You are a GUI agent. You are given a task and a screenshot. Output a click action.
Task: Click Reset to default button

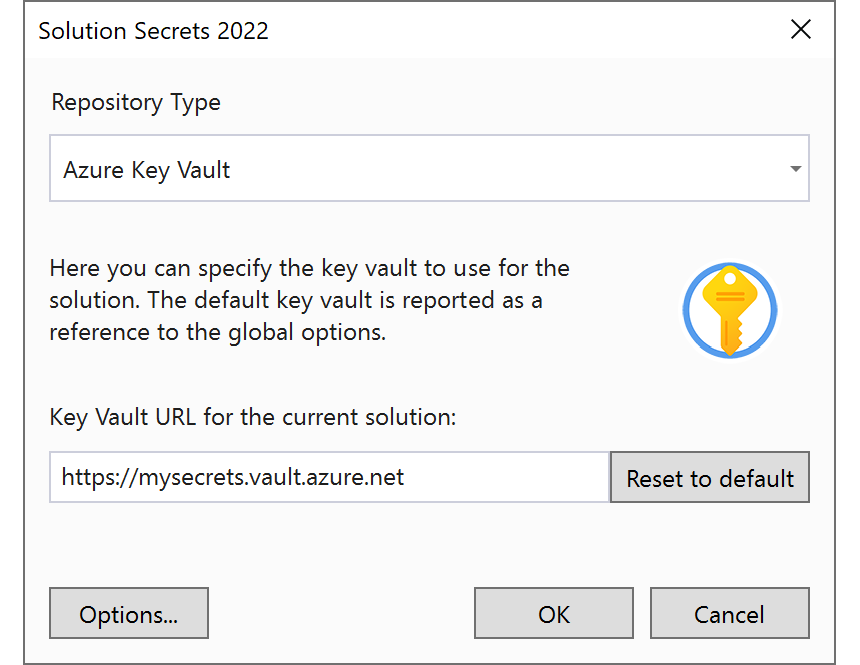point(710,477)
